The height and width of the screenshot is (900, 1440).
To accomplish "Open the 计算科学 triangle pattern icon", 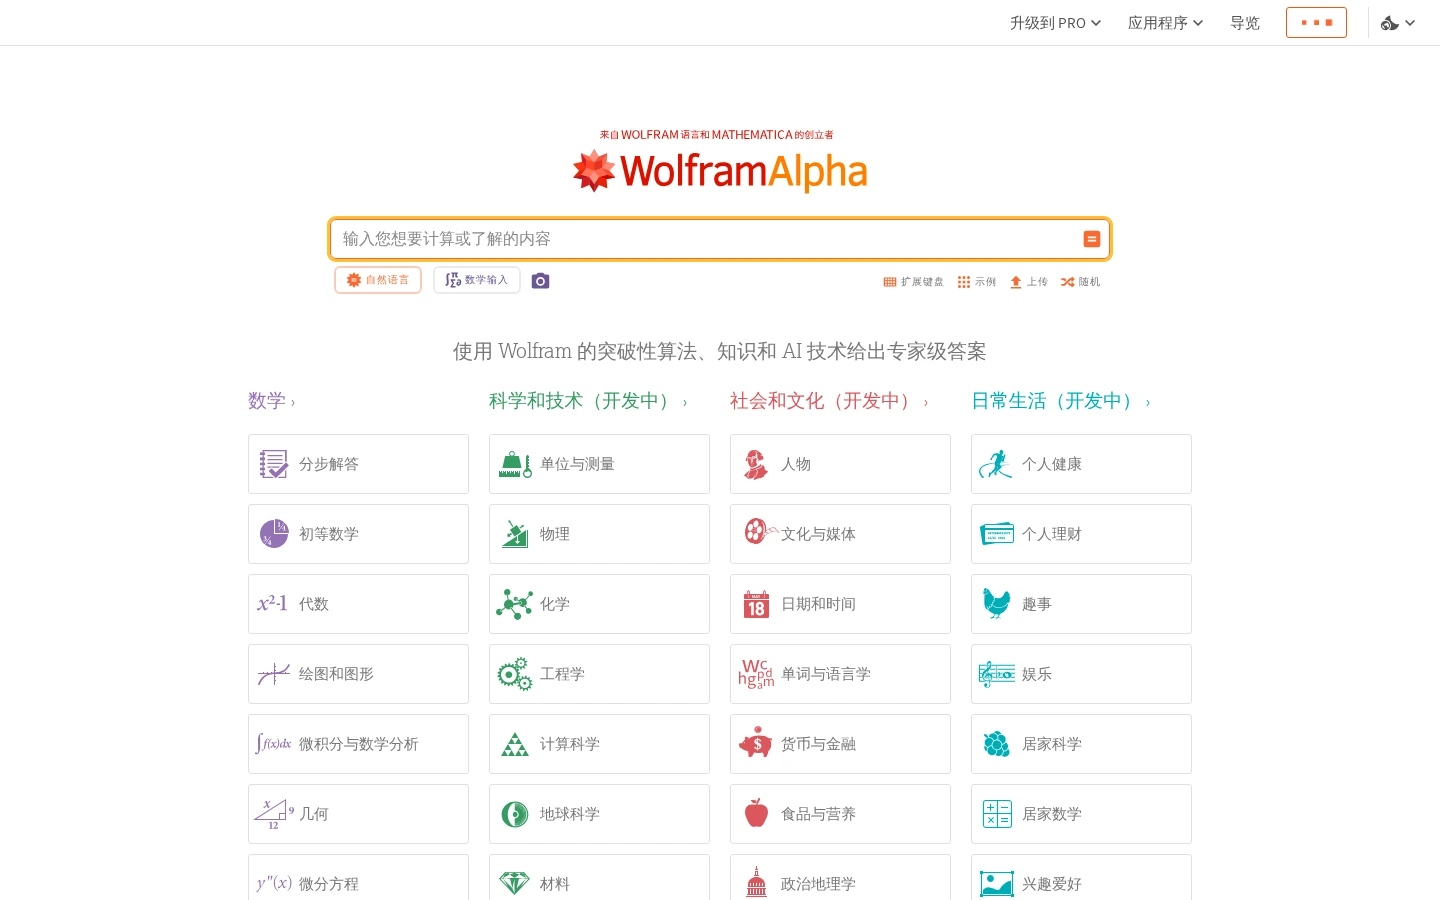I will pos(515,744).
